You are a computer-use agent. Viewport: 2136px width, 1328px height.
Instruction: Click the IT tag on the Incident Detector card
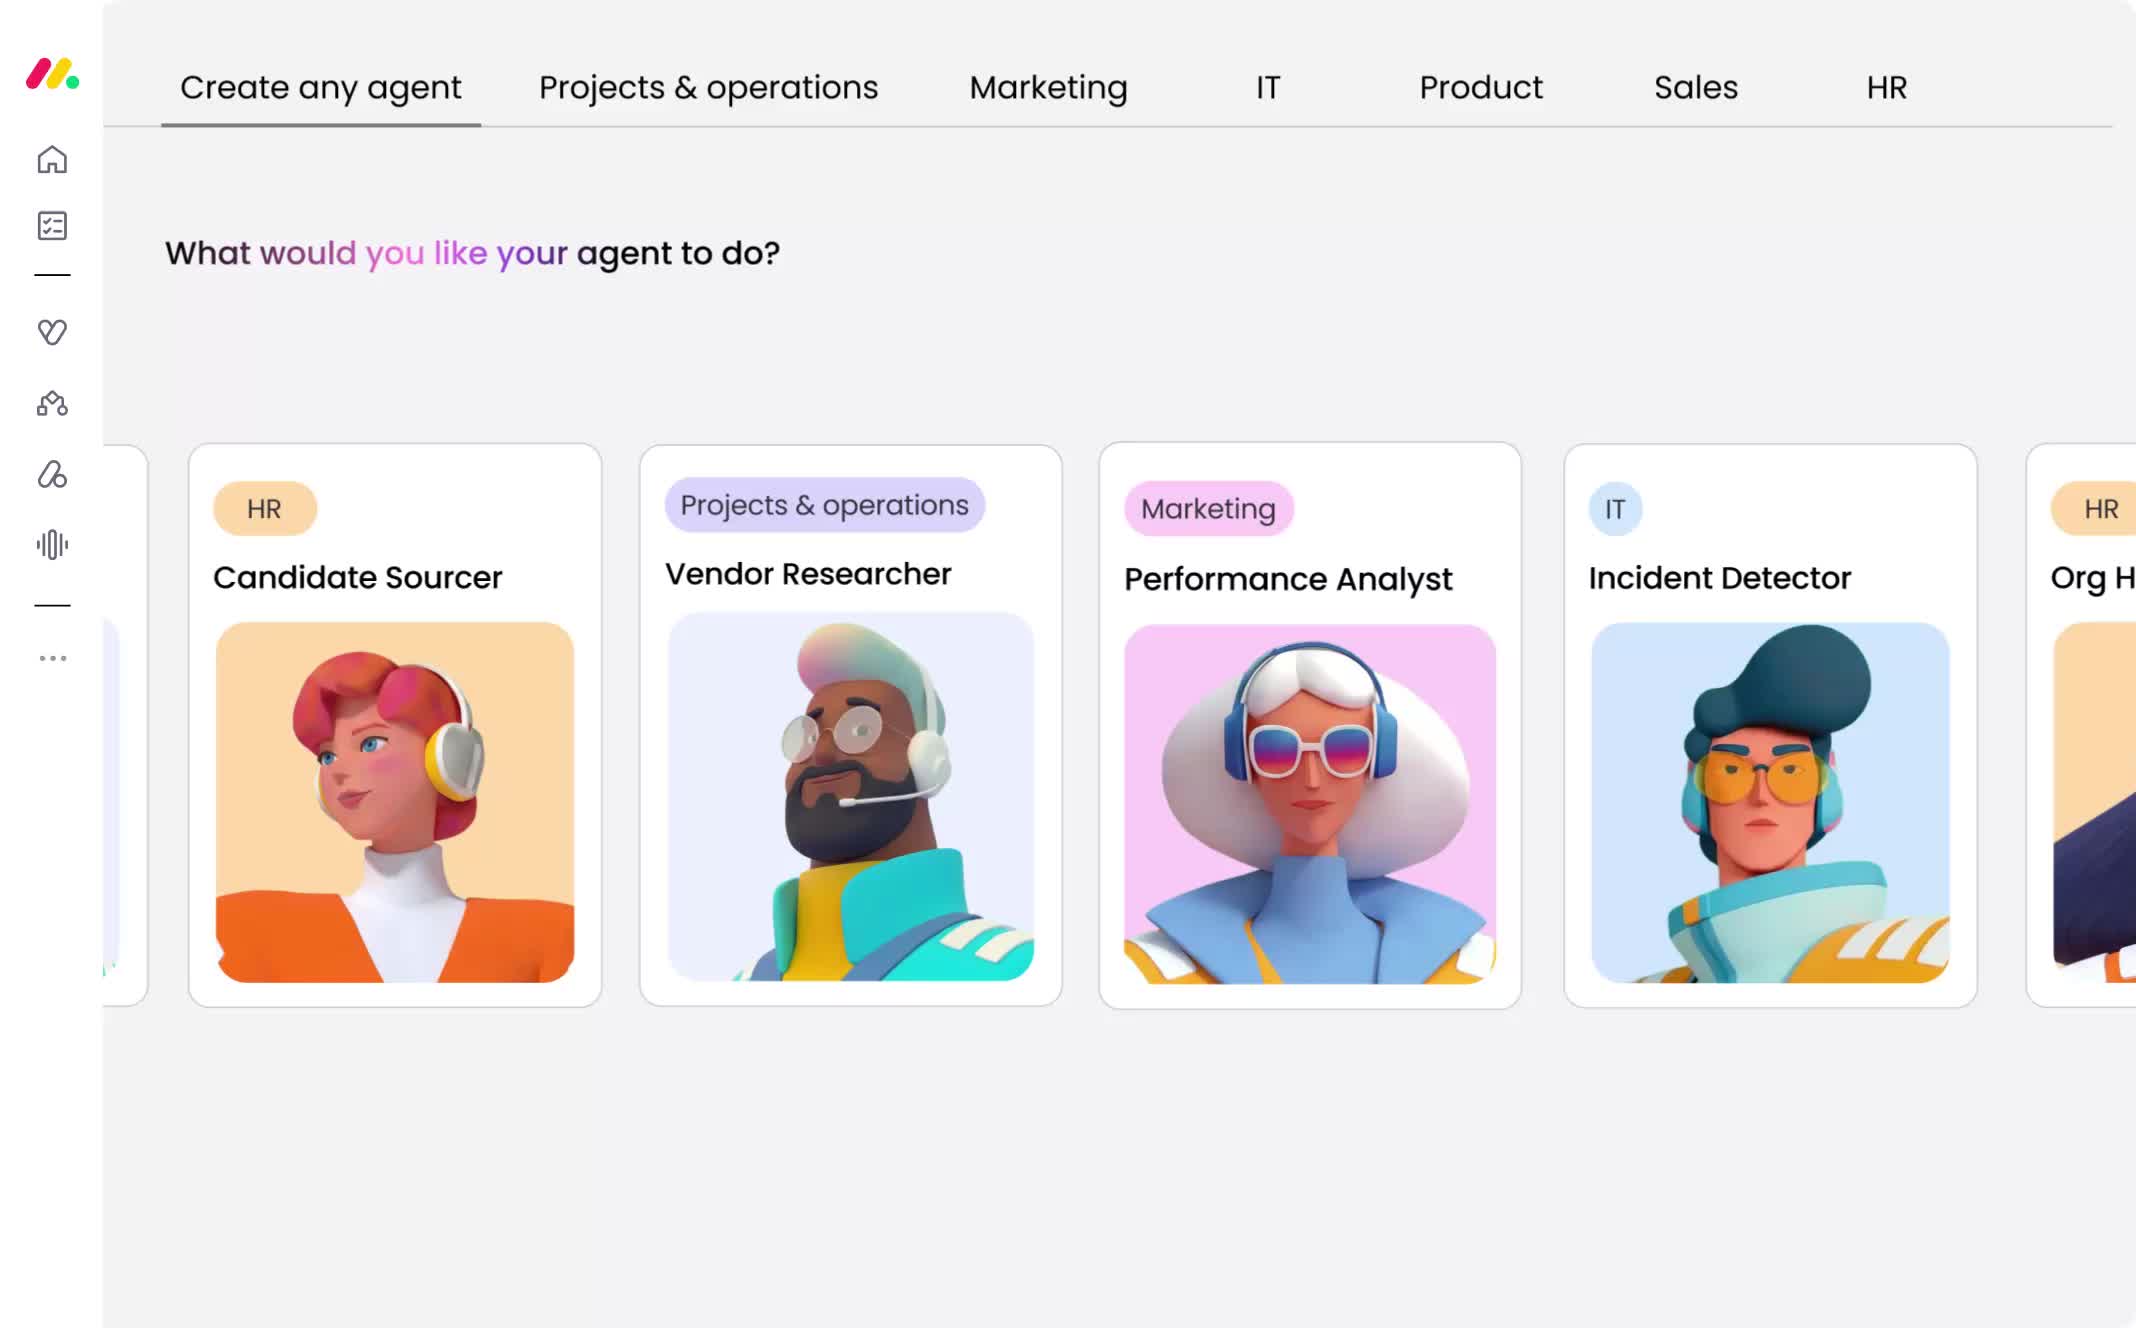point(1615,509)
